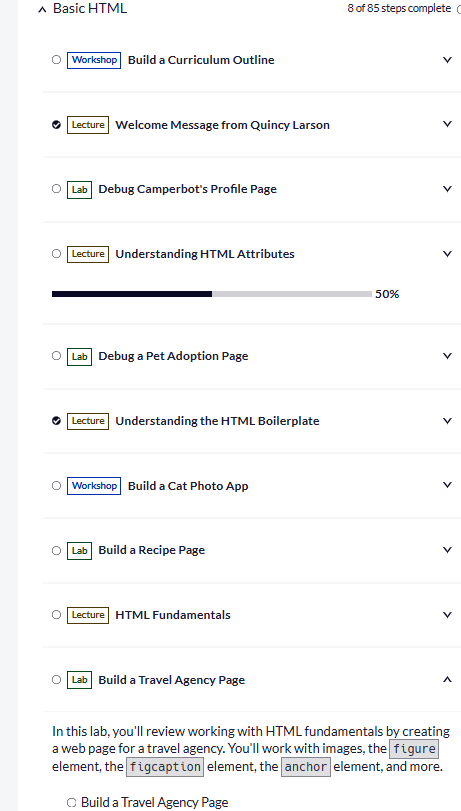
Task: Click the status circle next to HTML Fundamentals
Action: 56,614
